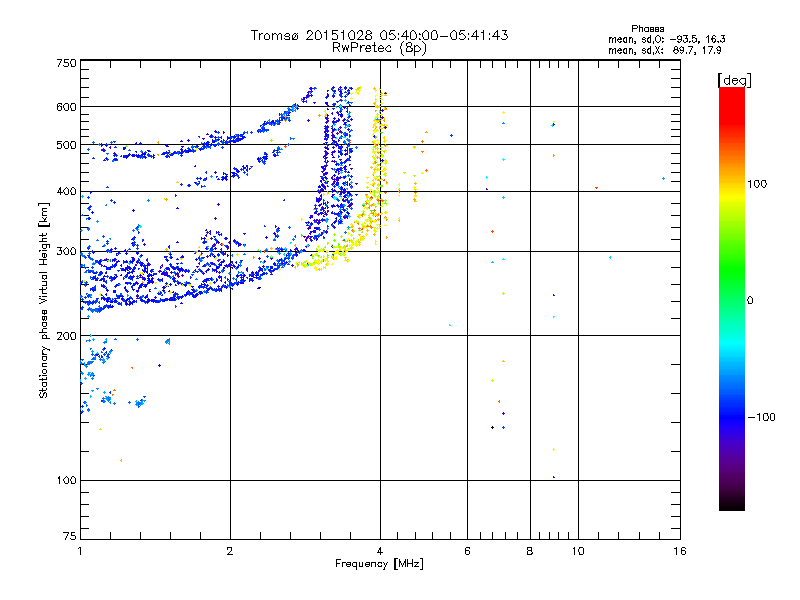Click the y-axis label '100' at left
Viewport: 800px width, 600px height.
(x=66, y=481)
